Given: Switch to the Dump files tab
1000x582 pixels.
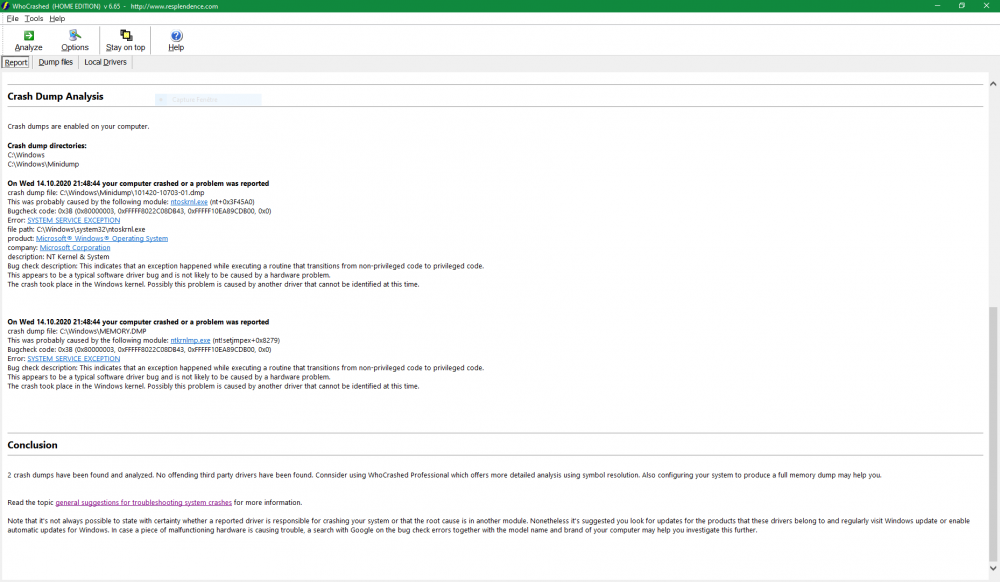Looking at the screenshot, I should click(x=55, y=62).
